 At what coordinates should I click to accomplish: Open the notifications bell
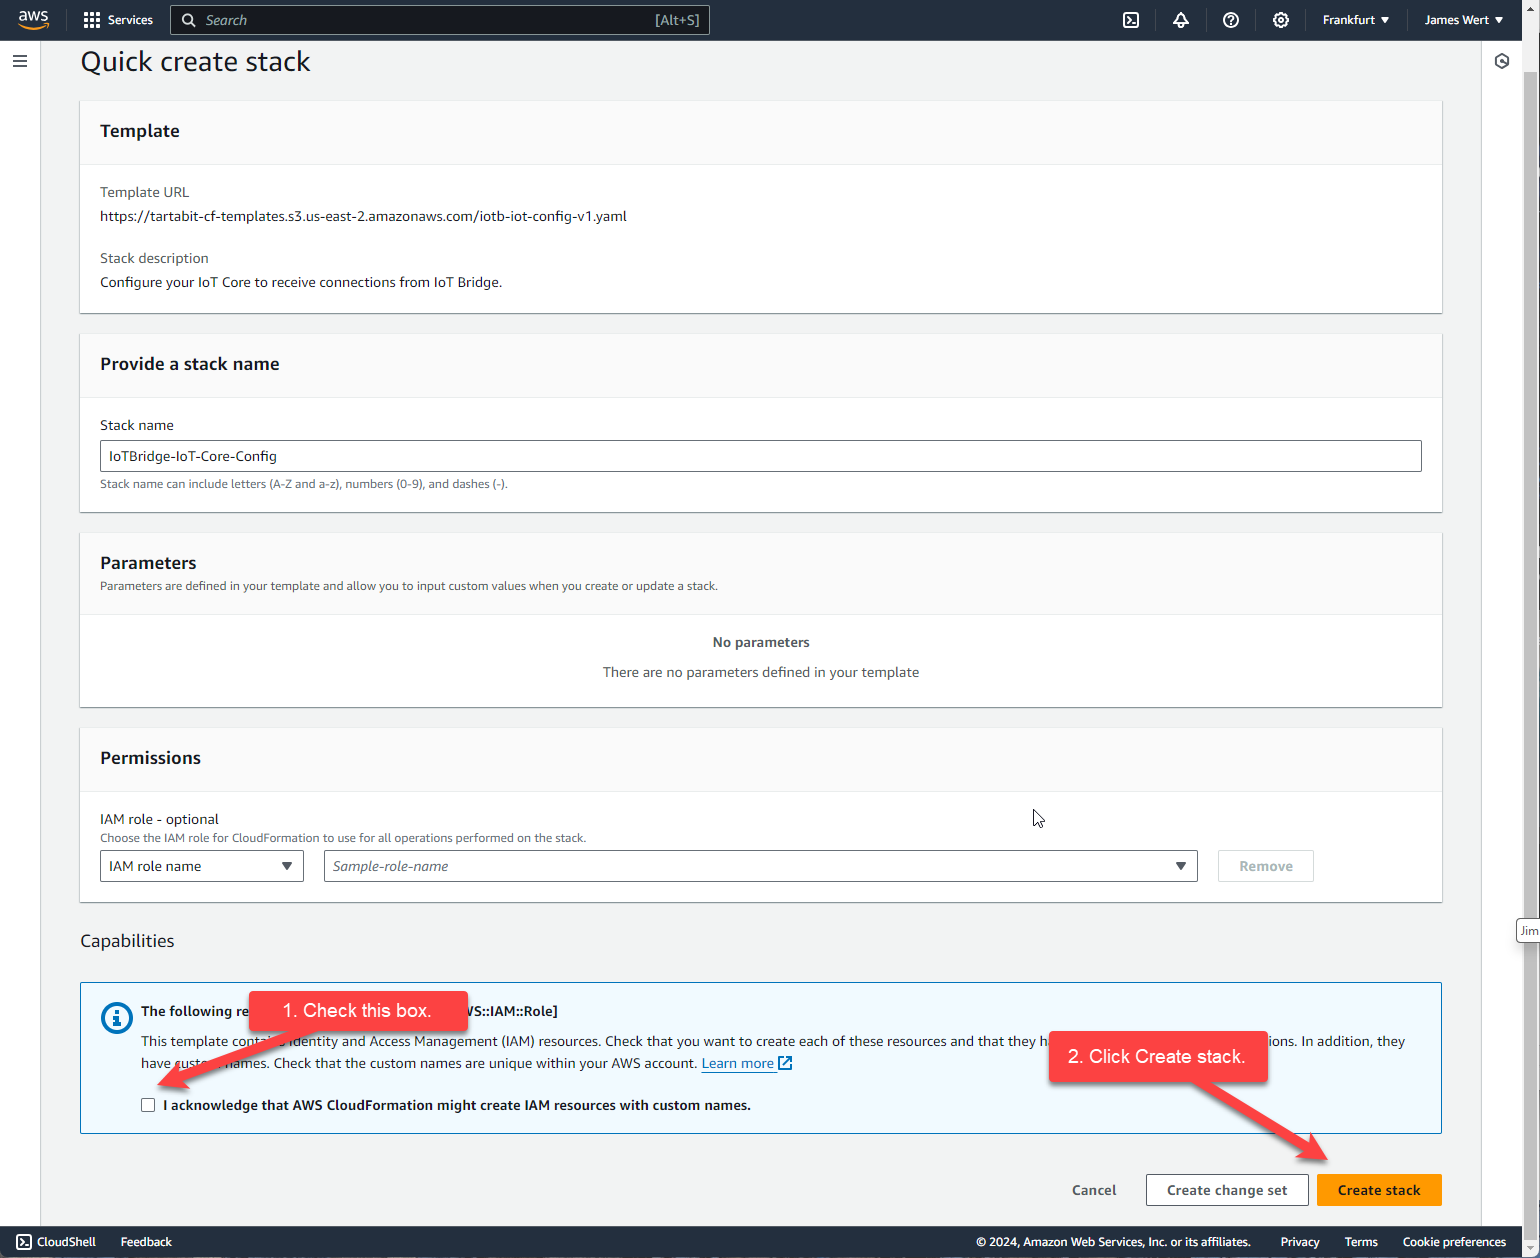[x=1181, y=20]
